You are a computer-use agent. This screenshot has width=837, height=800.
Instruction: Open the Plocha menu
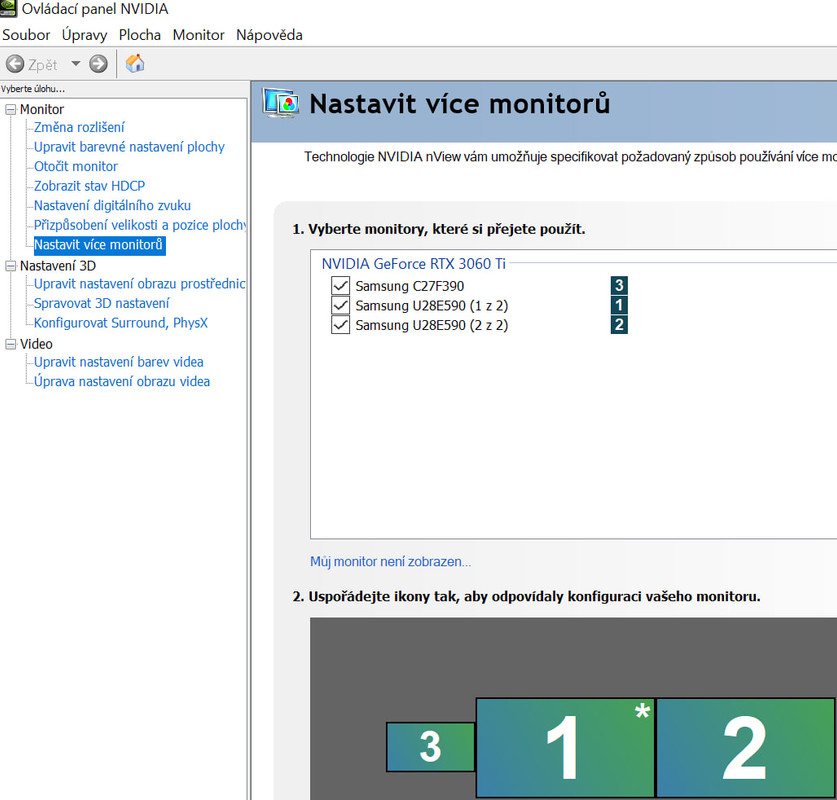(140, 35)
